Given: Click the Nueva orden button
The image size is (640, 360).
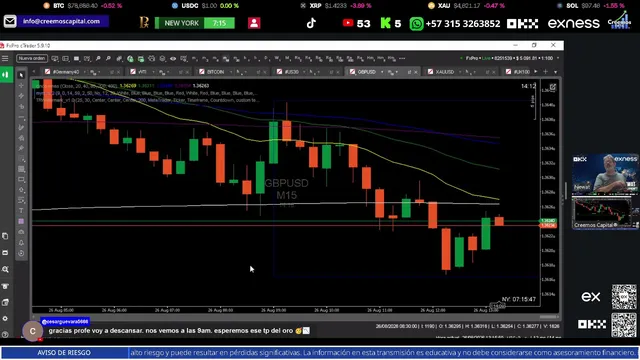Looking at the screenshot, I should pyautogui.click(x=32, y=59).
